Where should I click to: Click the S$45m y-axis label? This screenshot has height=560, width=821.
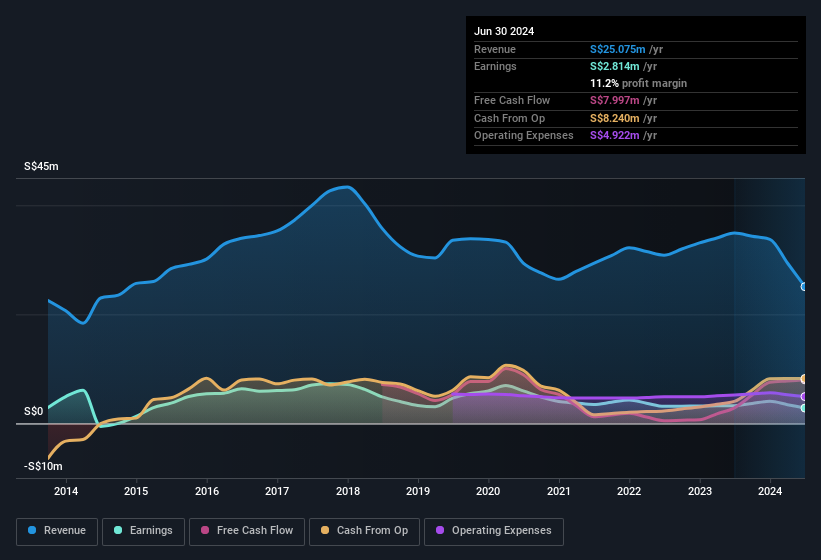coord(41,166)
